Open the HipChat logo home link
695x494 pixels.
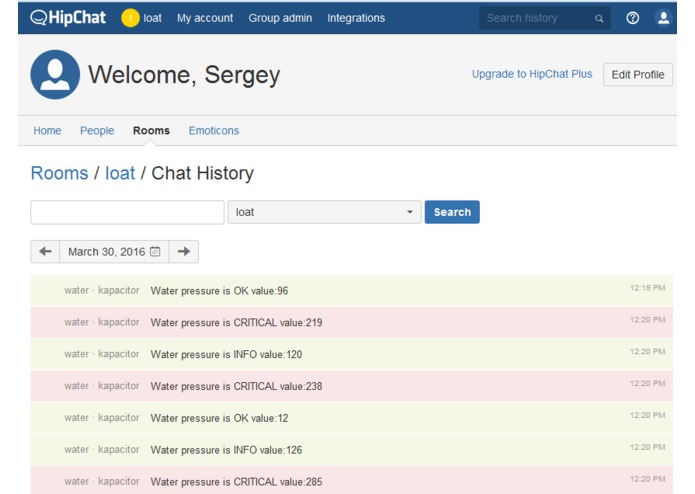(68, 18)
